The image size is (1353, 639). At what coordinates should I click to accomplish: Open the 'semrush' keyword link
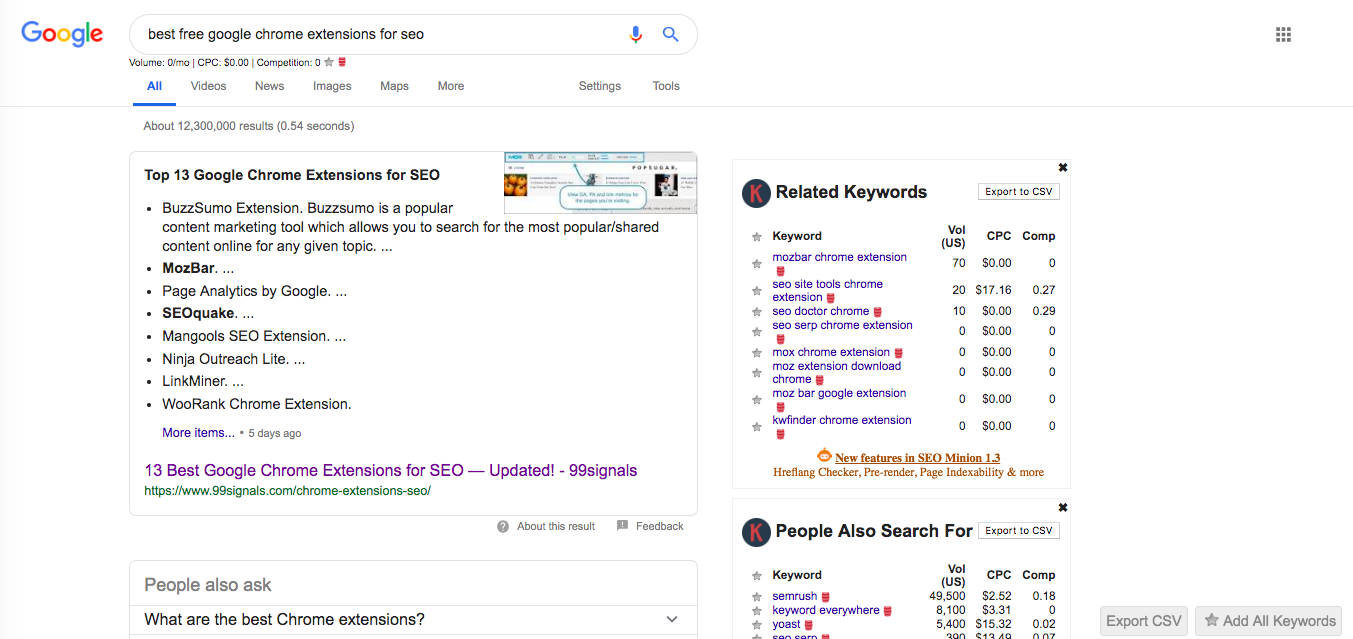pyautogui.click(x=794, y=597)
